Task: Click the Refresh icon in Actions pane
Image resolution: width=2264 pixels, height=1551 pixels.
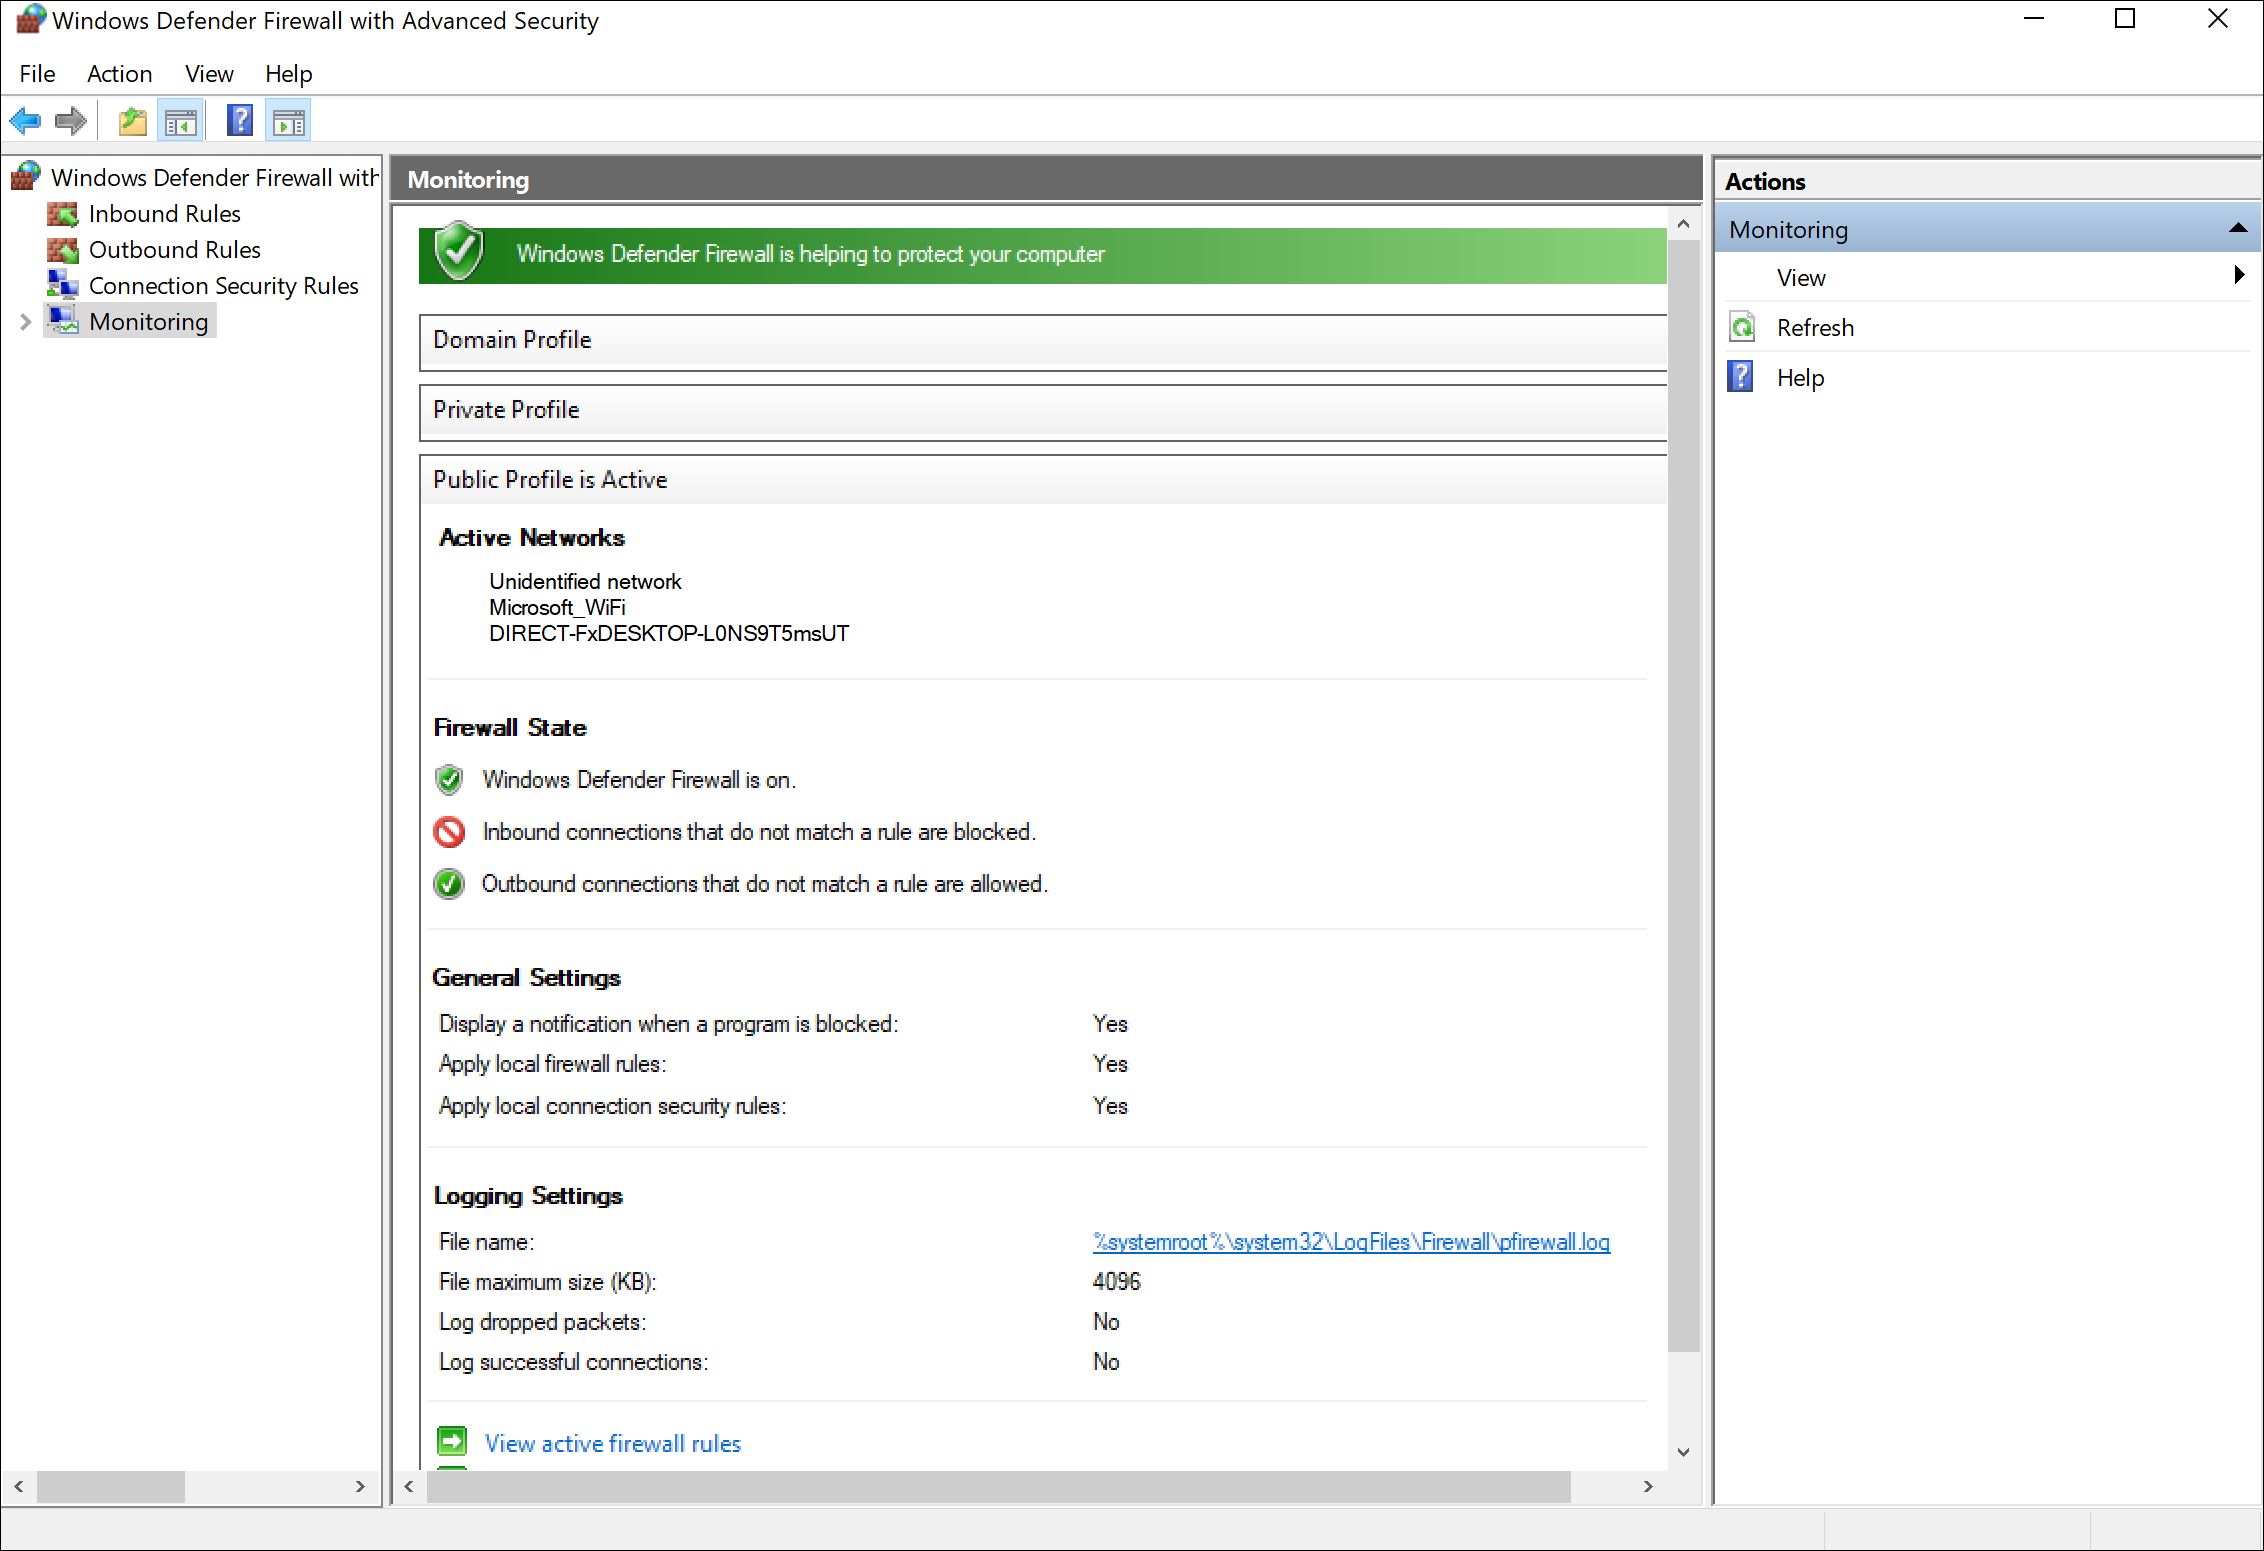Action: pos(1743,327)
